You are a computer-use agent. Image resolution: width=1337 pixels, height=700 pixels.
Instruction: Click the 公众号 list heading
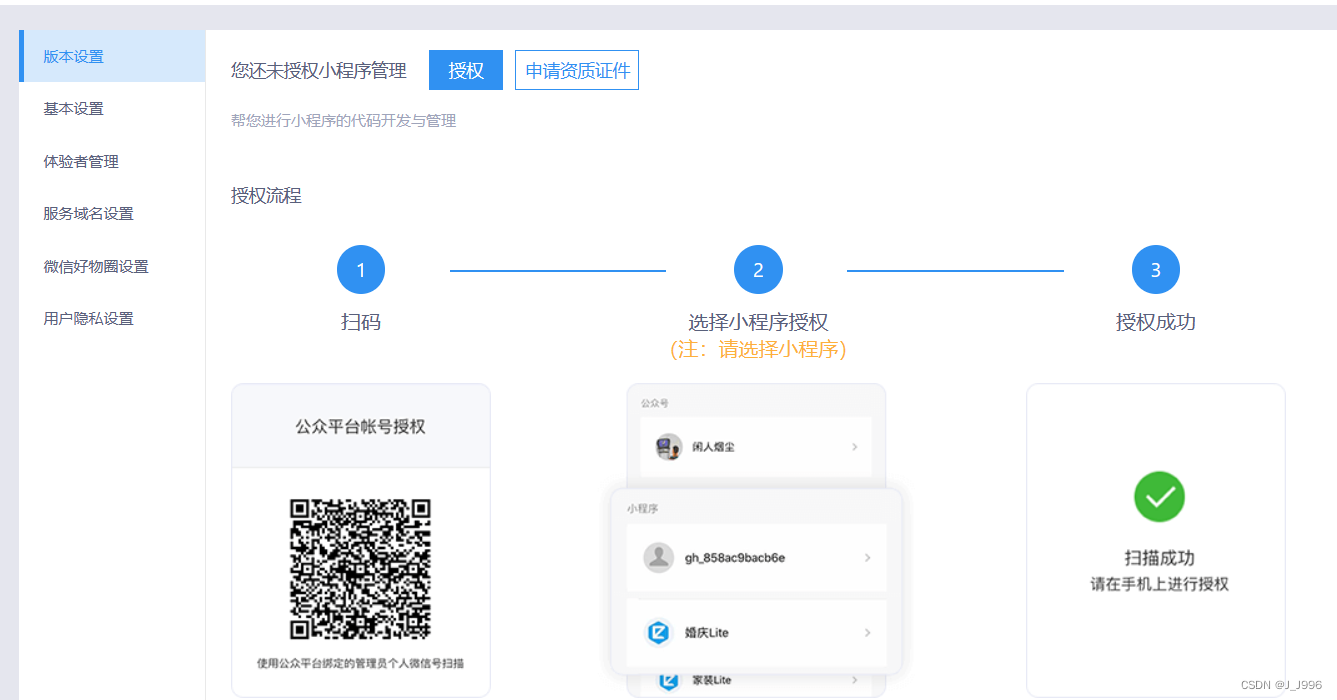(655, 403)
